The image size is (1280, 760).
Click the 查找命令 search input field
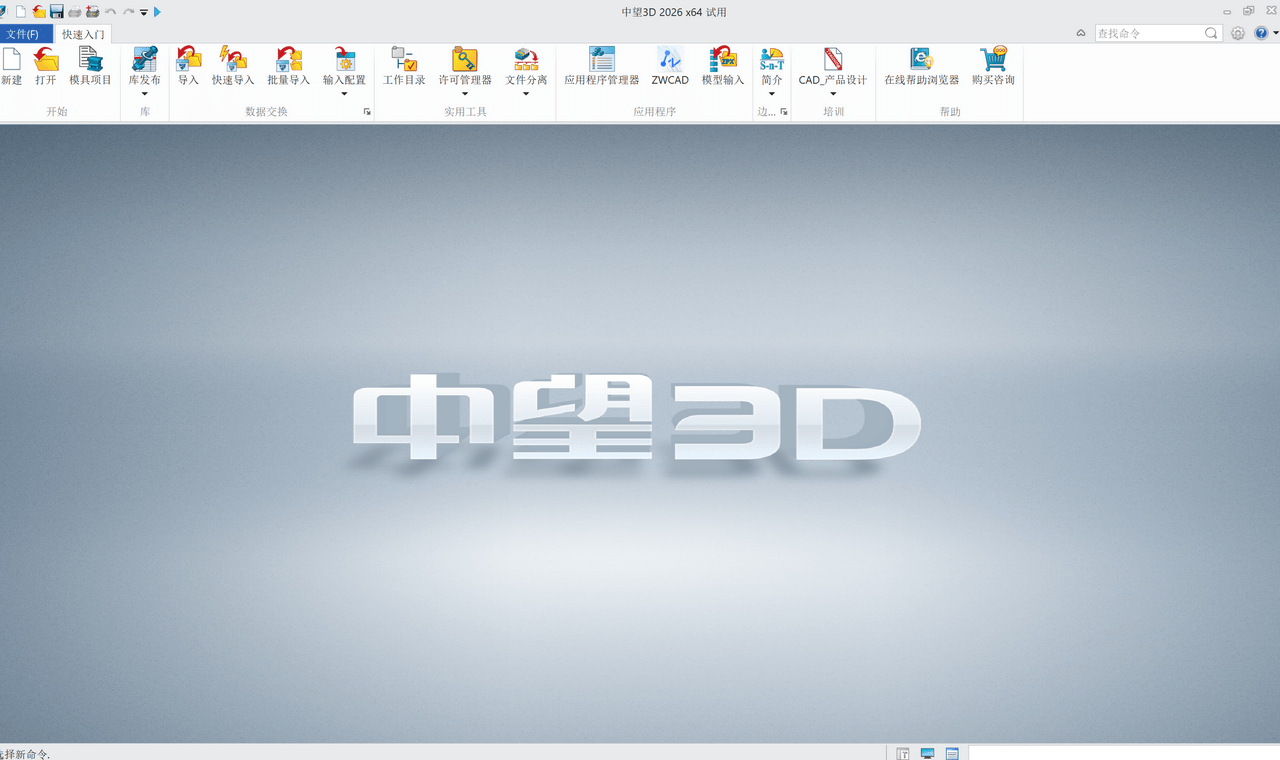[x=1148, y=33]
